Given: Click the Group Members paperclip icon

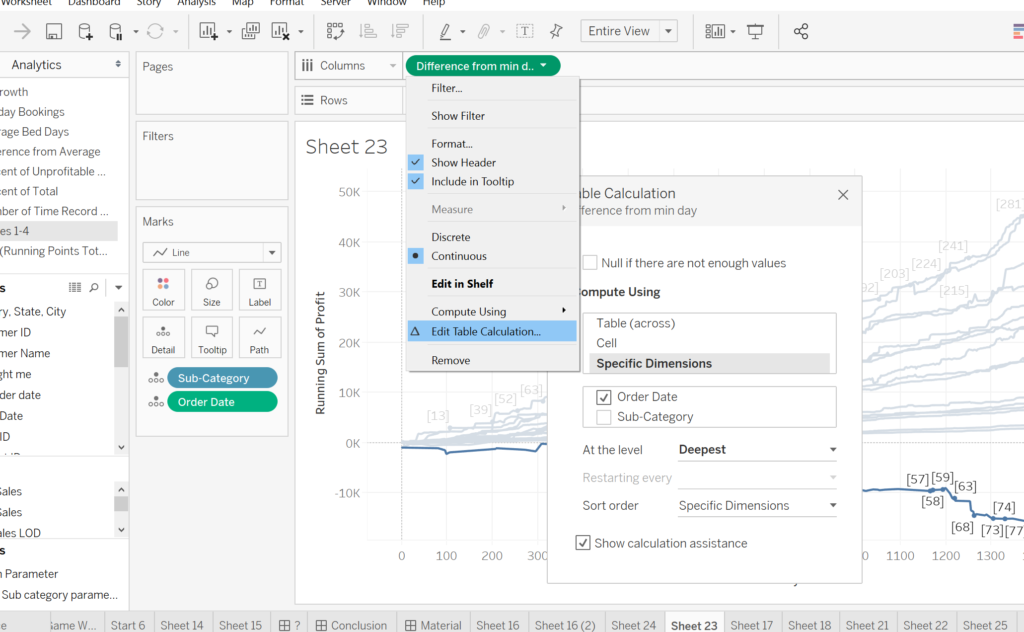Looking at the screenshot, I should [x=484, y=31].
